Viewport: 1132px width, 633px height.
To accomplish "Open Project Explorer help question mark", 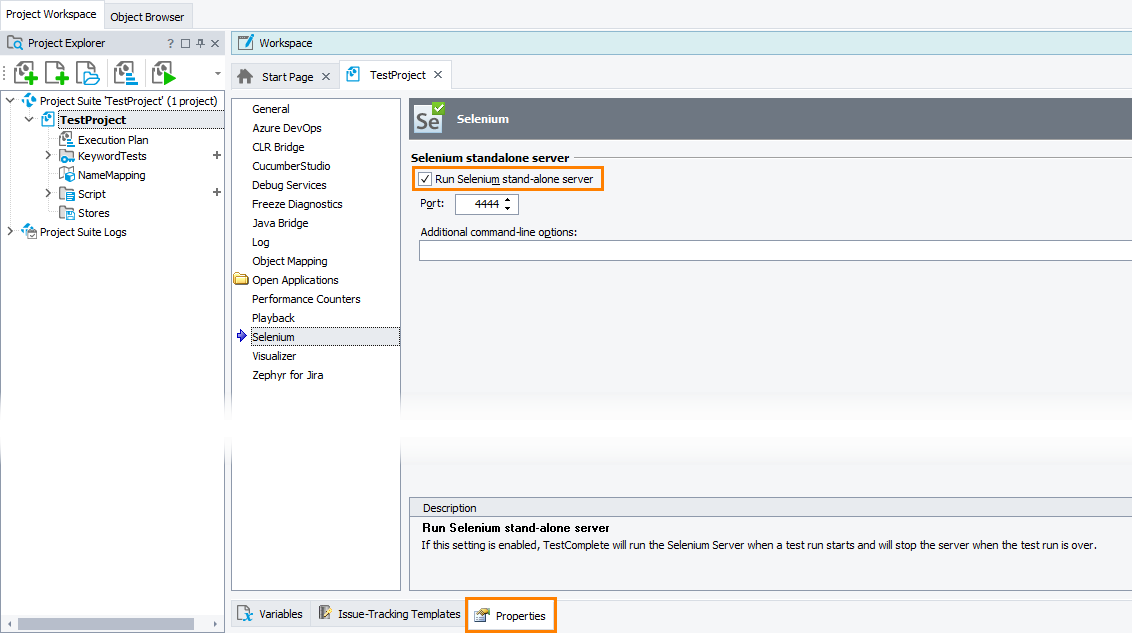I will tap(170, 44).
